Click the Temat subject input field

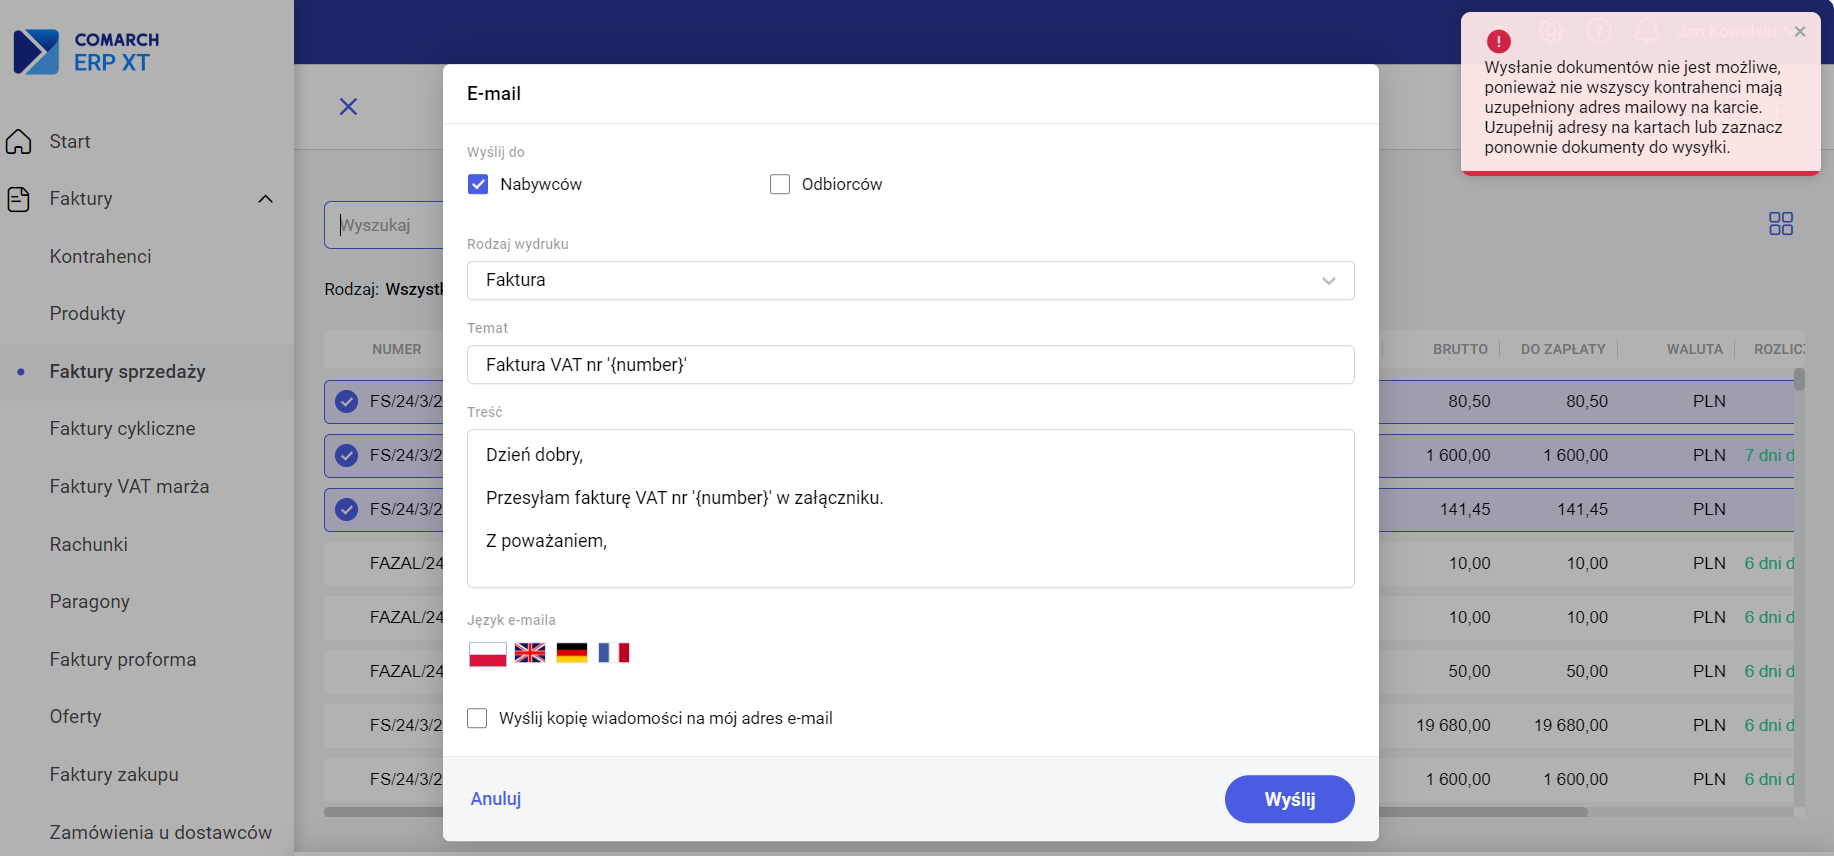click(x=910, y=365)
